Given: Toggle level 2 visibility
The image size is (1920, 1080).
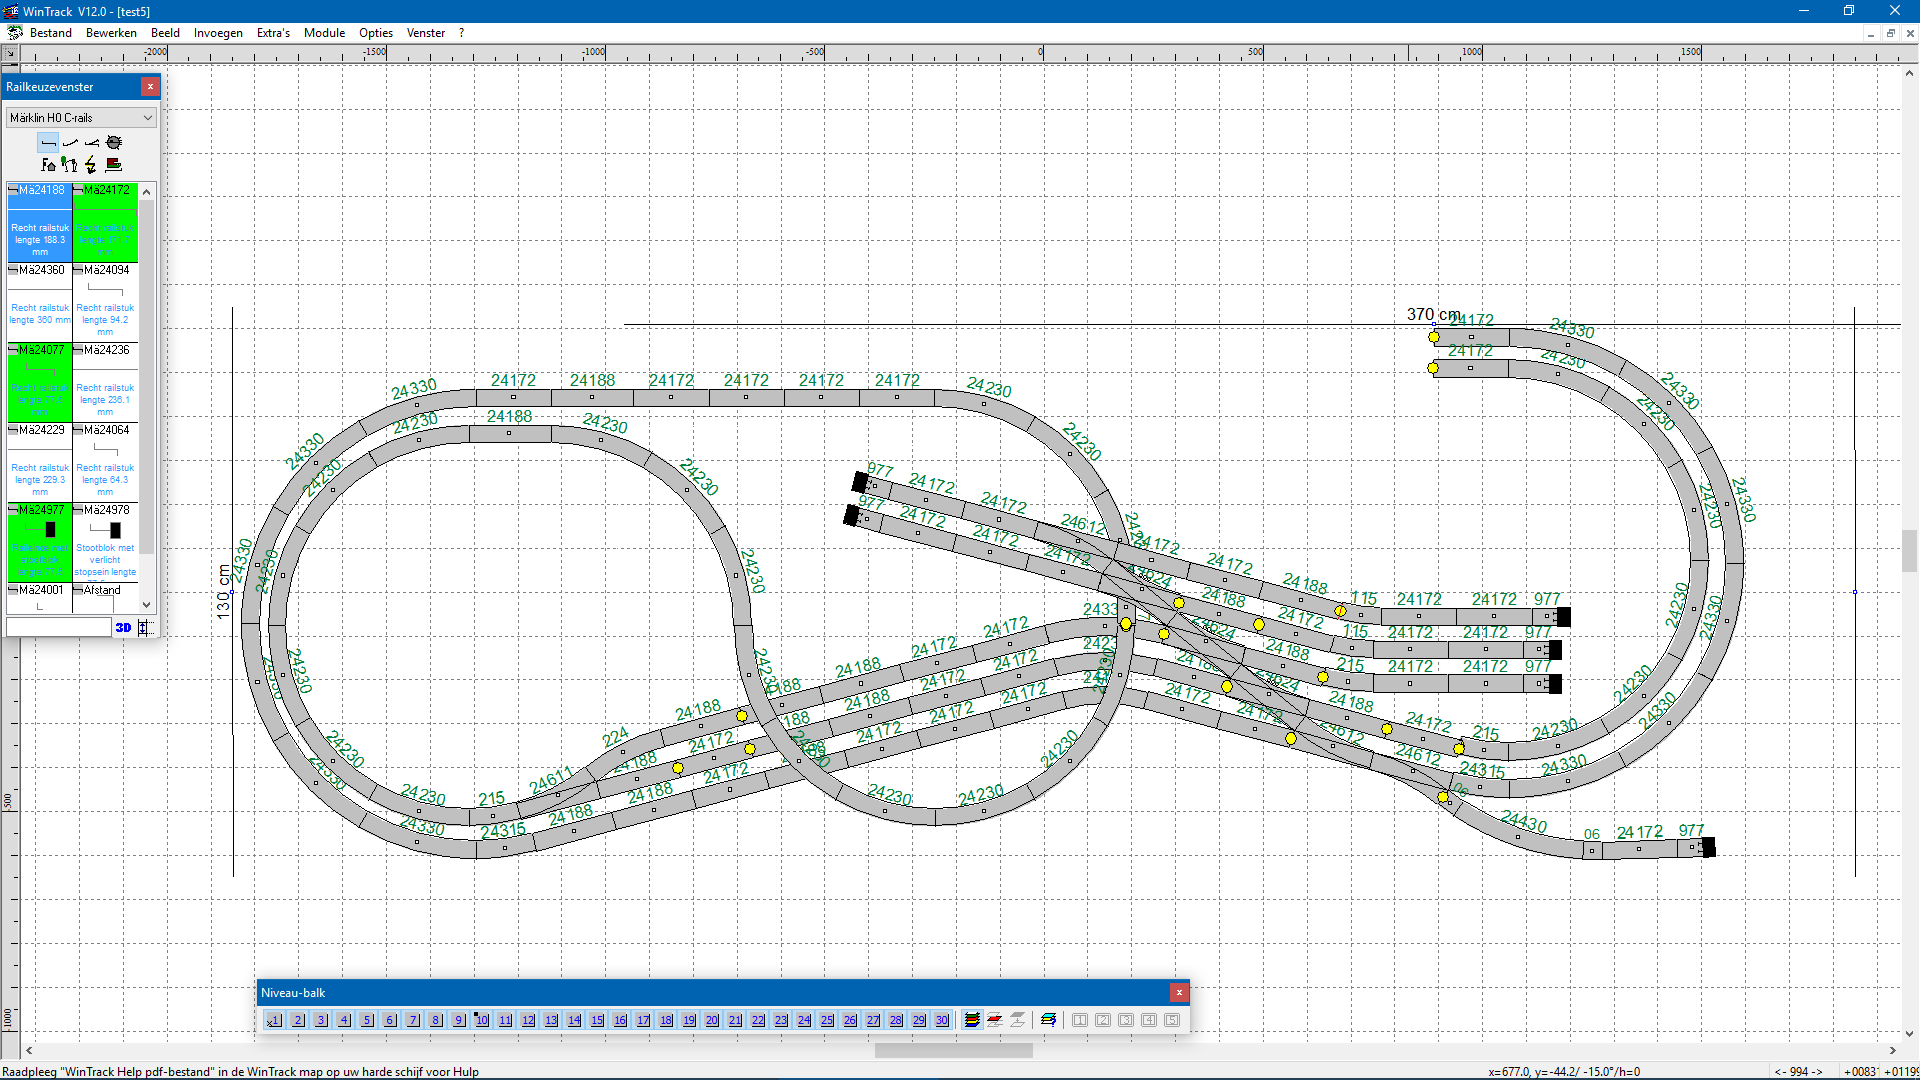Looking at the screenshot, I should tap(298, 1020).
